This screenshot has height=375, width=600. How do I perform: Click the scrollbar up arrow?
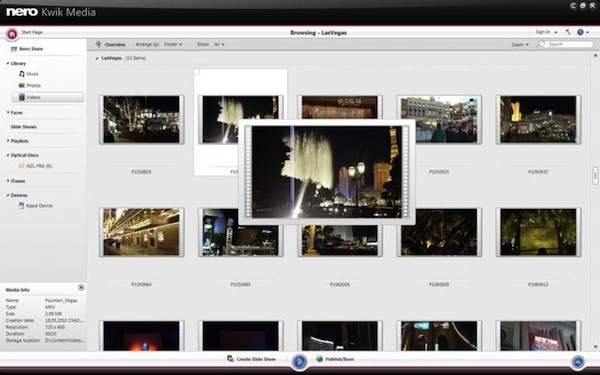pos(595,55)
